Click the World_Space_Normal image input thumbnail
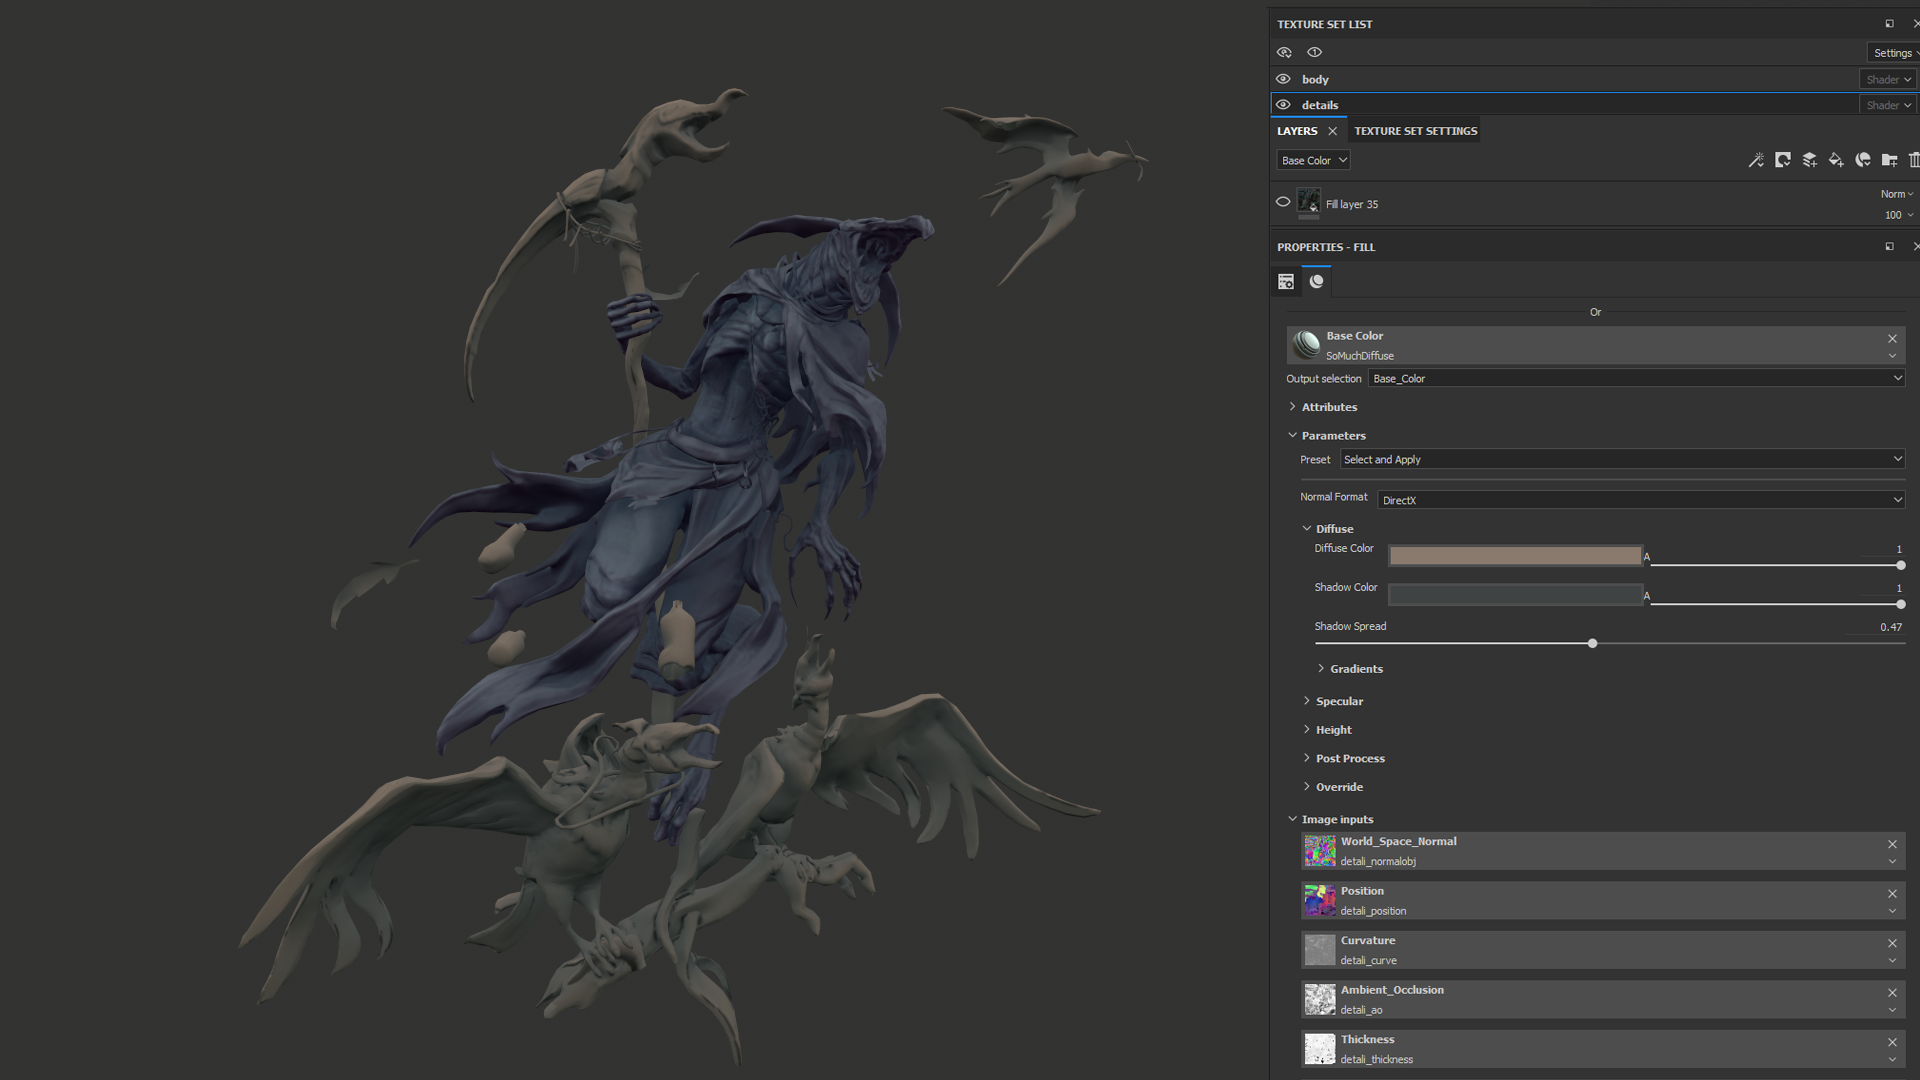 1320,851
